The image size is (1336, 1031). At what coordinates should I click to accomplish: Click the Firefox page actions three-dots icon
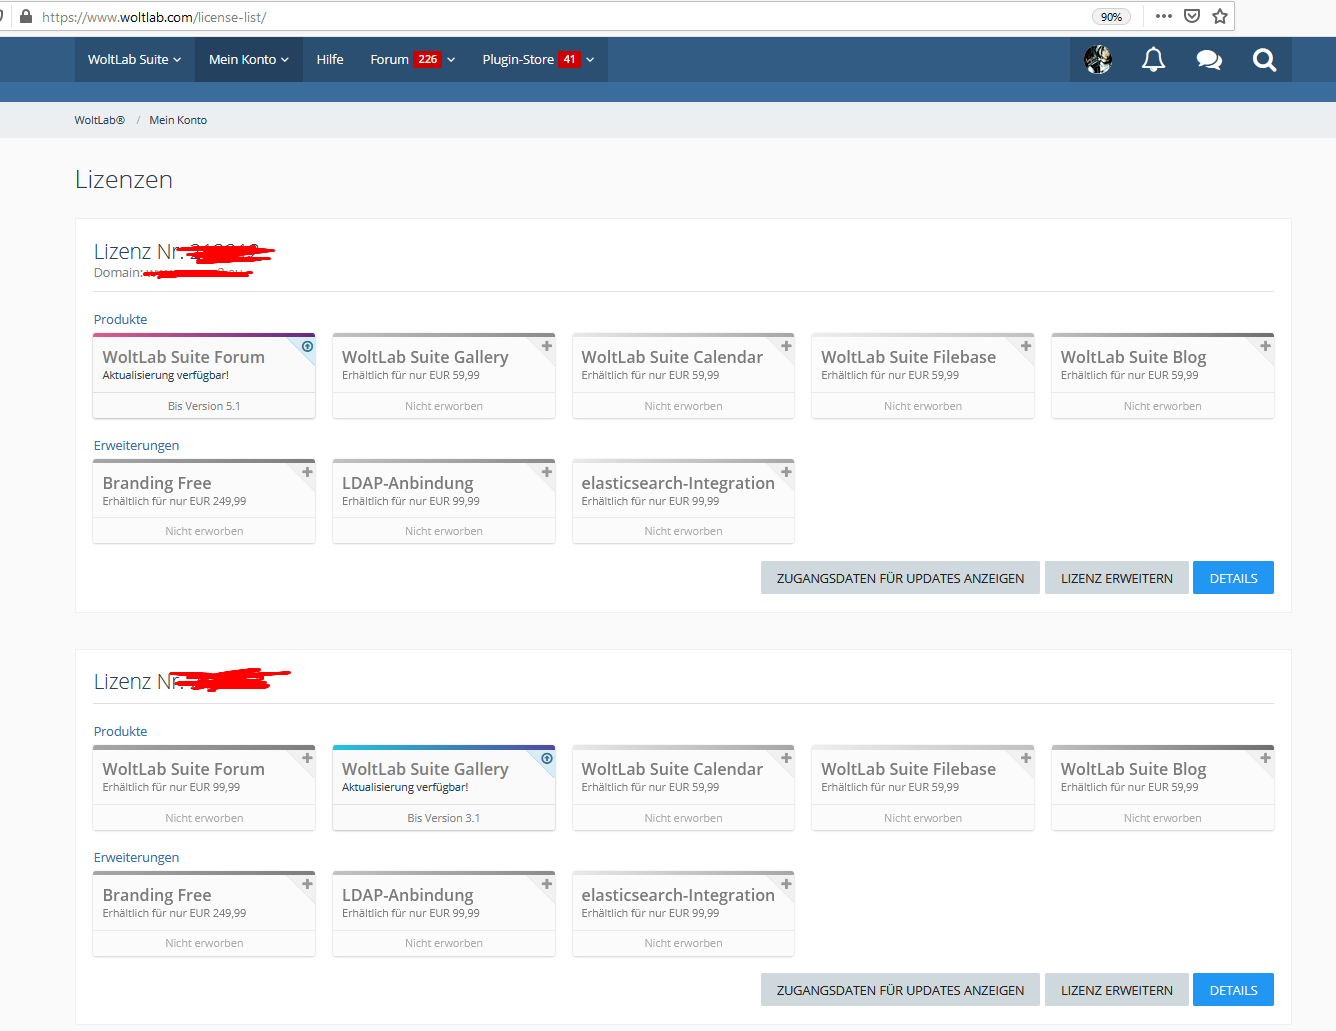tap(1163, 16)
